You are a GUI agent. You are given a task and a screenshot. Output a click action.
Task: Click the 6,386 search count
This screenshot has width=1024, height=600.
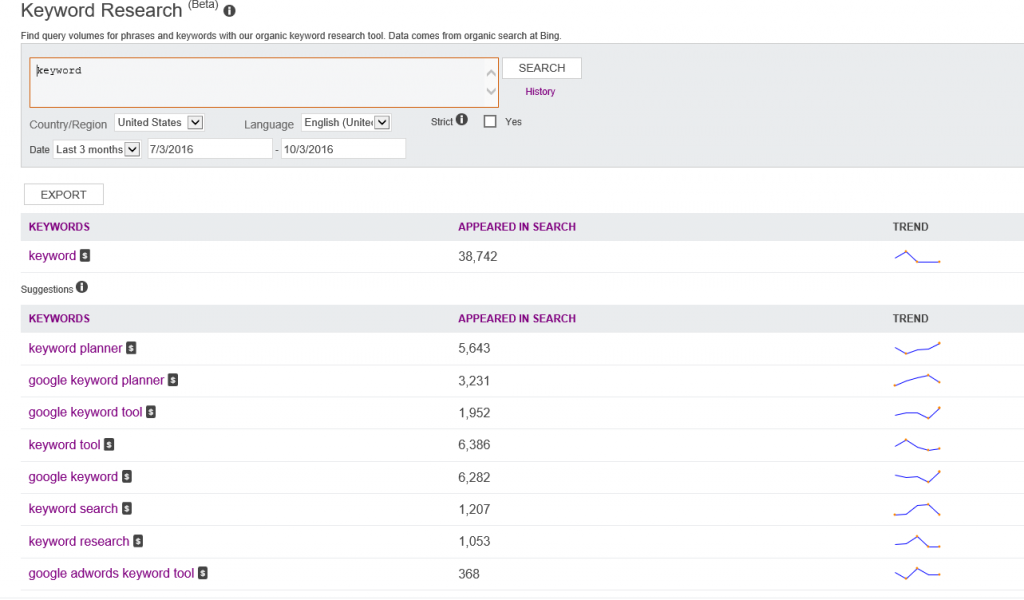click(474, 445)
